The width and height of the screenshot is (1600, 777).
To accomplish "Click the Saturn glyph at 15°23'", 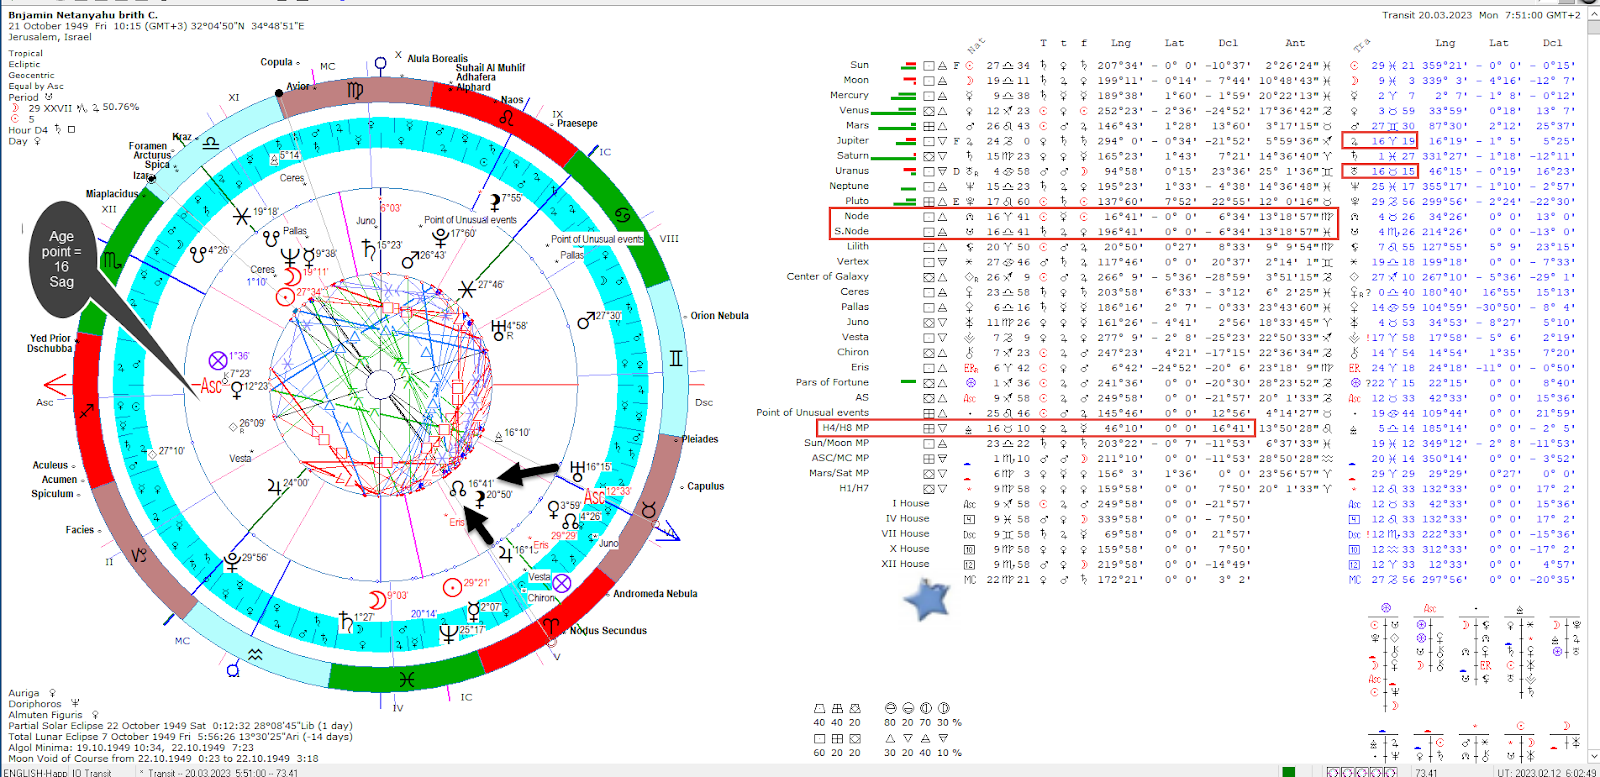I will pyautogui.click(x=368, y=249).
